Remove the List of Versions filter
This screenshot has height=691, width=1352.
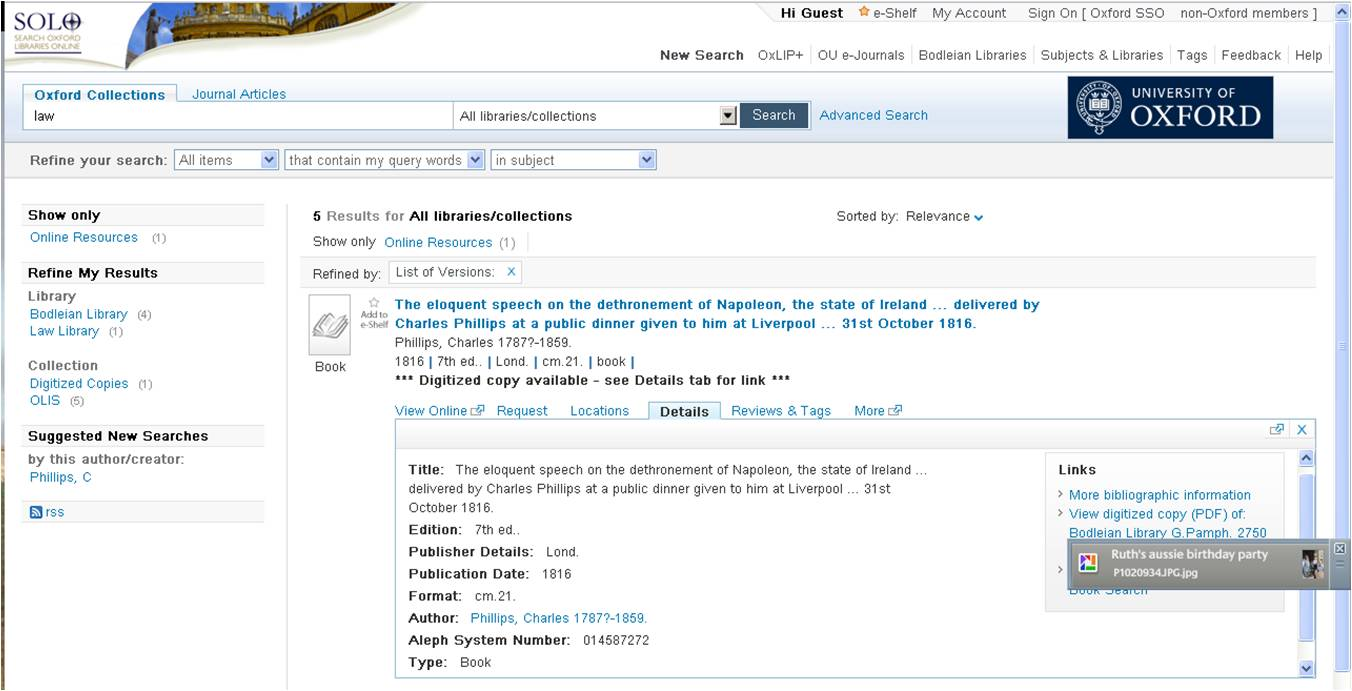511,272
